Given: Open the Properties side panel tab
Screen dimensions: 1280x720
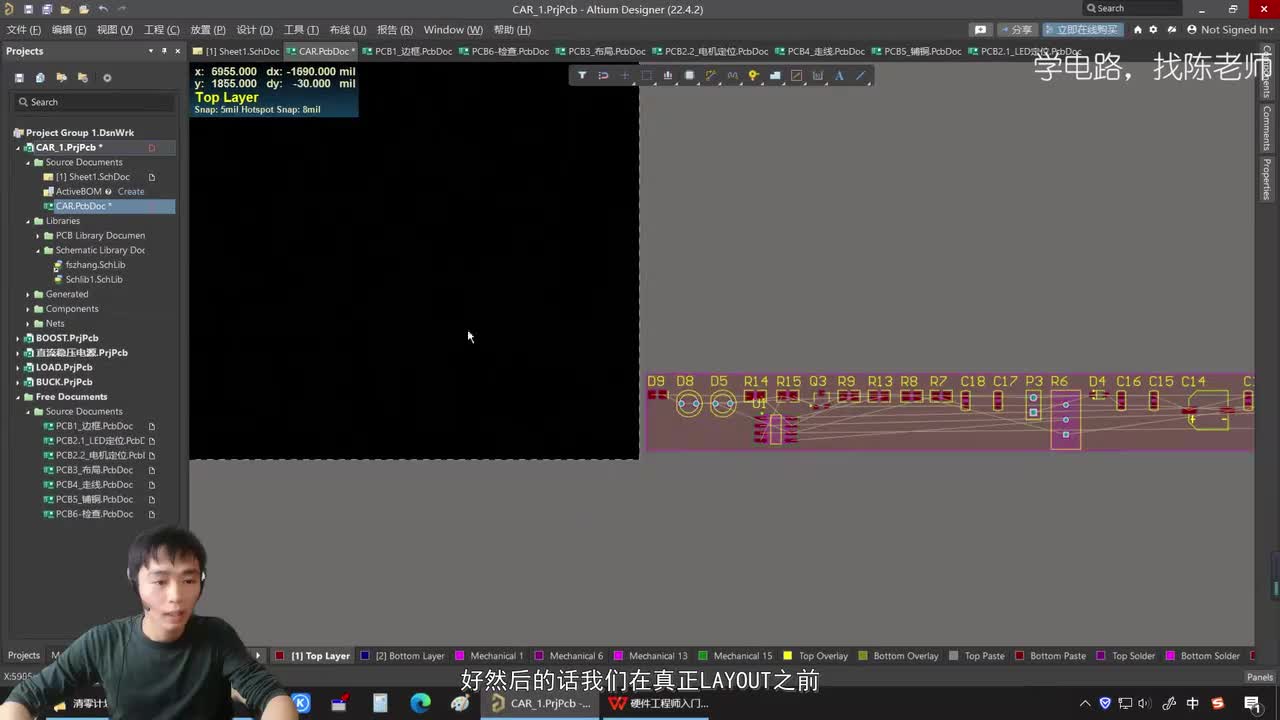Looking at the screenshot, I should (x=1267, y=179).
